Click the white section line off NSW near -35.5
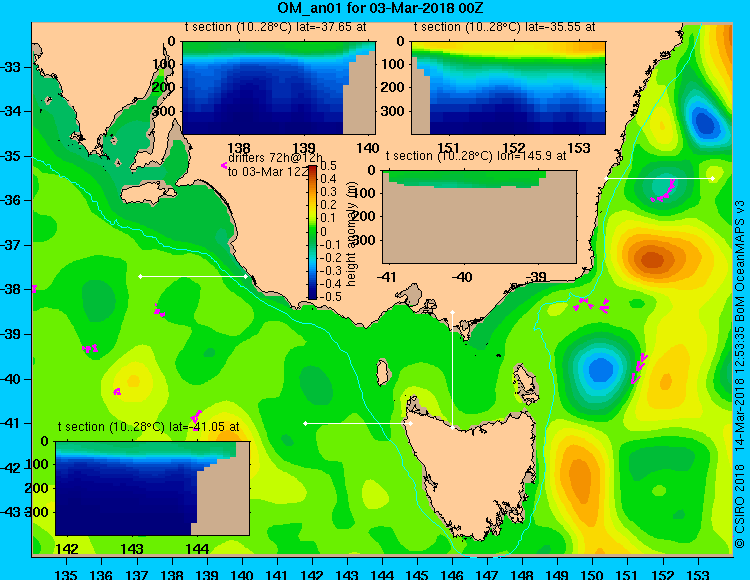This screenshot has height=580, width=750. tap(660, 178)
